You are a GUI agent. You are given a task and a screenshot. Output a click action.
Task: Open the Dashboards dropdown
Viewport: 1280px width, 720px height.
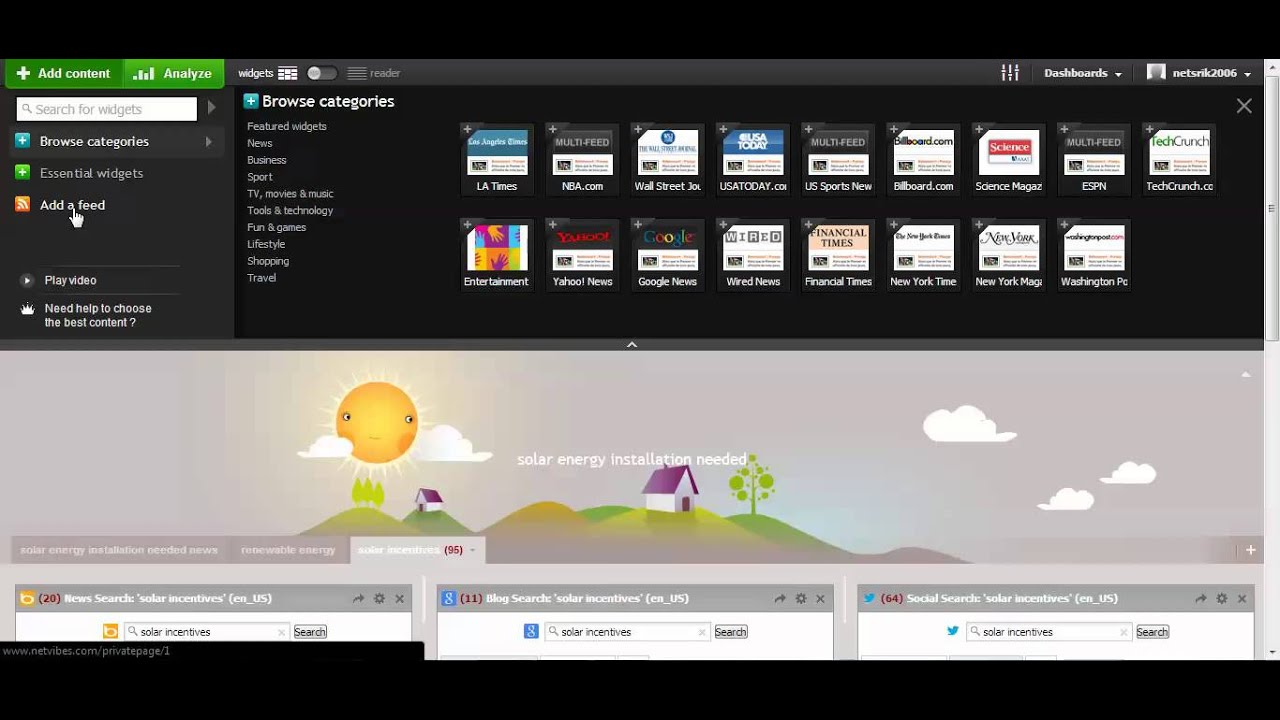[1082, 73]
